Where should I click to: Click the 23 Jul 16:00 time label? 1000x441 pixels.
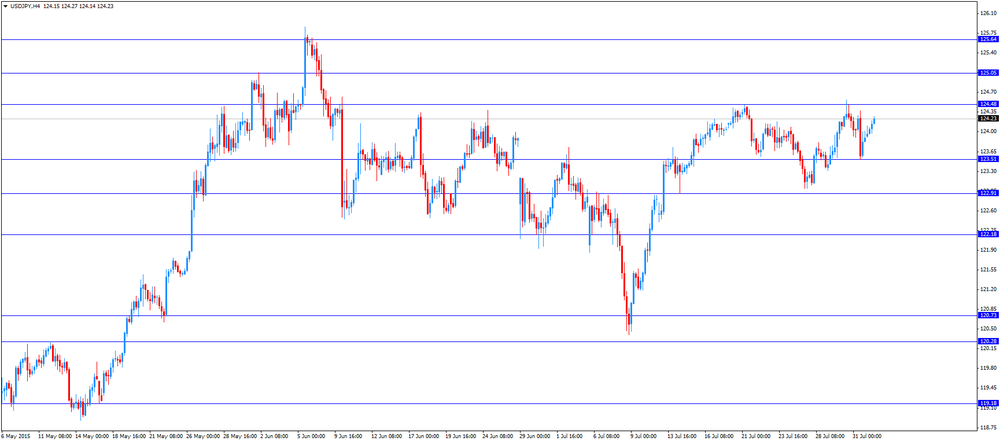794,436
